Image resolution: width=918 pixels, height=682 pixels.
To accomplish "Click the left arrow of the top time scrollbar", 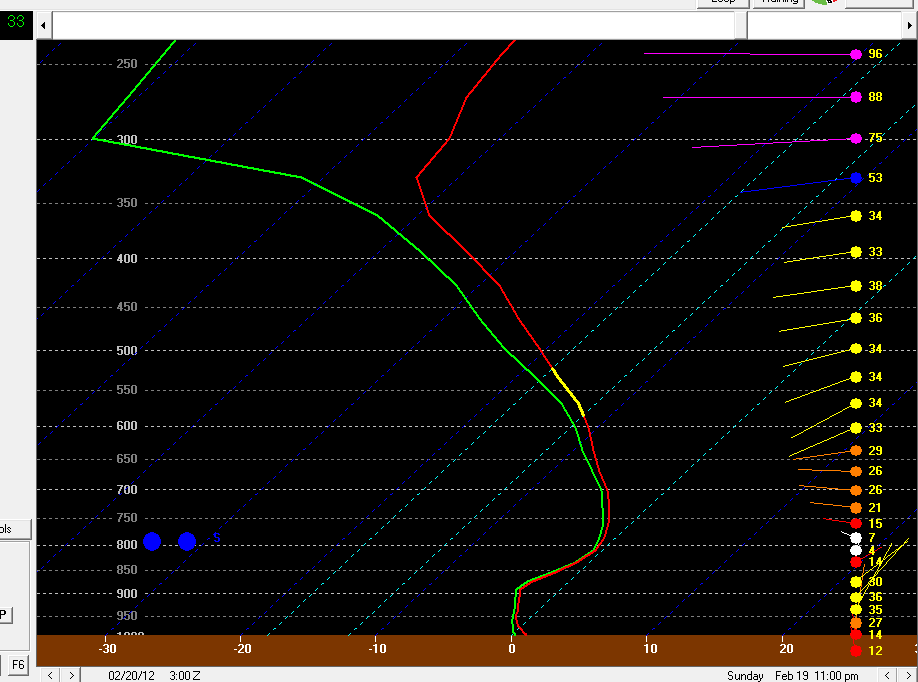I will pyautogui.click(x=43, y=25).
